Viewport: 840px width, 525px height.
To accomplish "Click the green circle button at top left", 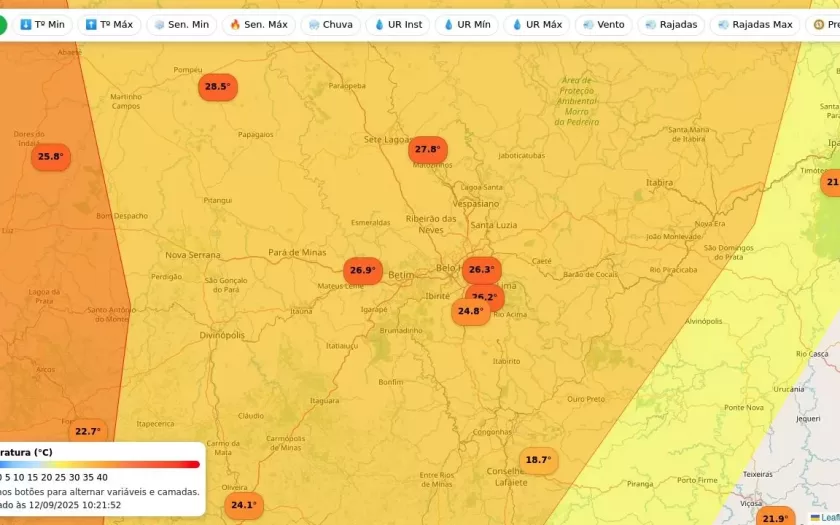I will point(3,24).
